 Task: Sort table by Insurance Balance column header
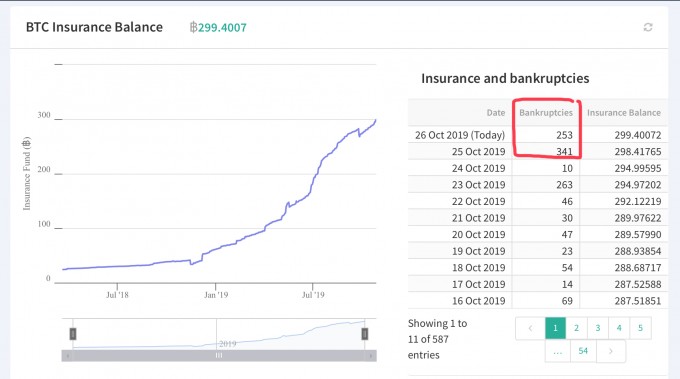624,113
